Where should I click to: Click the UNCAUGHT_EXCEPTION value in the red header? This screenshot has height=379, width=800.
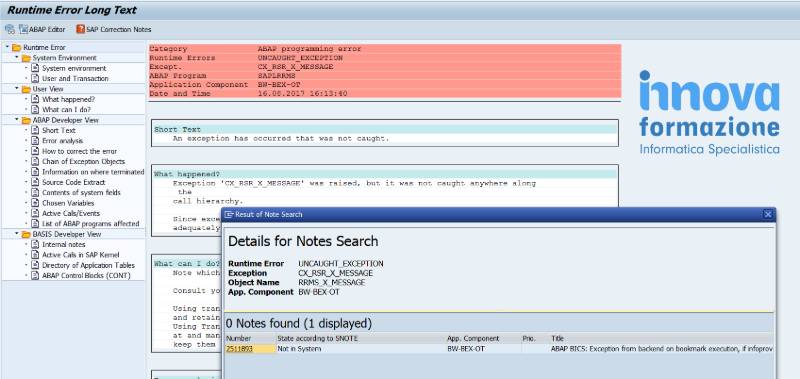pos(300,58)
